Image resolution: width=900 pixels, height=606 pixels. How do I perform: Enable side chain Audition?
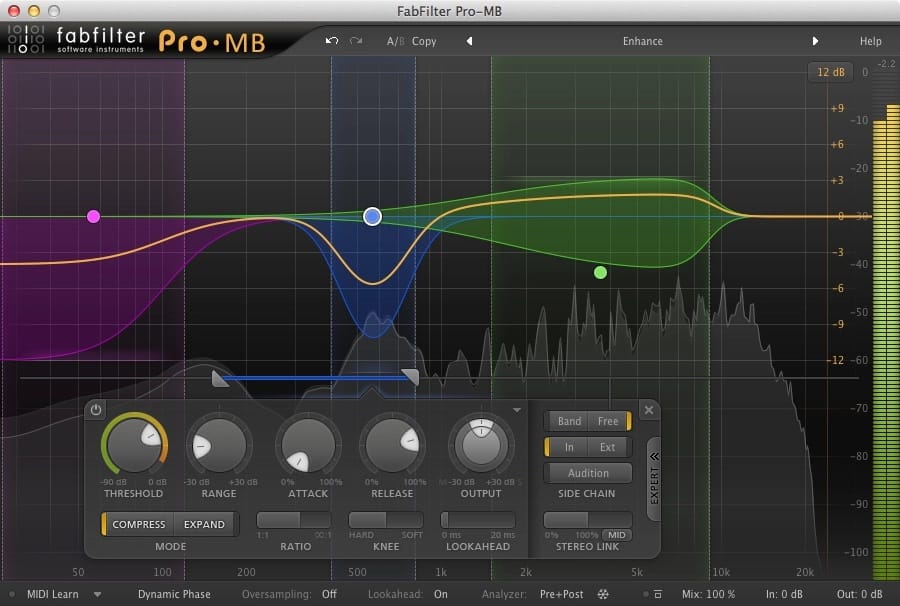point(587,472)
